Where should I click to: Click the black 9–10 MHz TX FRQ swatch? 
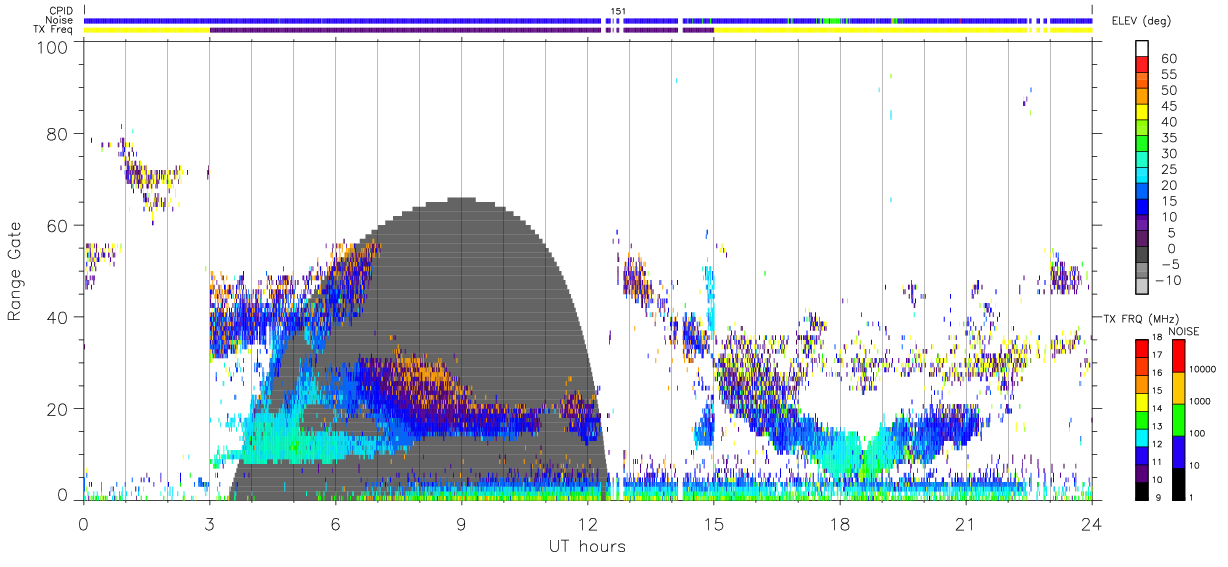coord(1142,491)
